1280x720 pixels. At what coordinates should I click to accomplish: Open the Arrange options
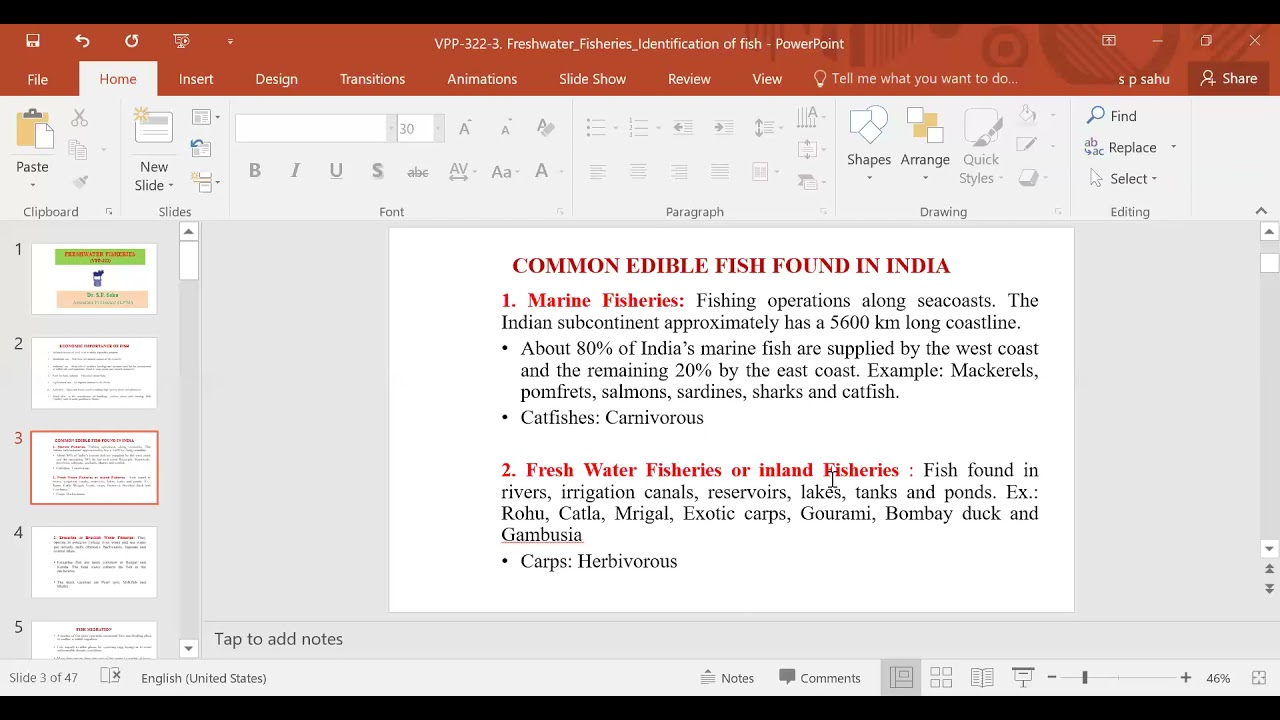(925, 146)
